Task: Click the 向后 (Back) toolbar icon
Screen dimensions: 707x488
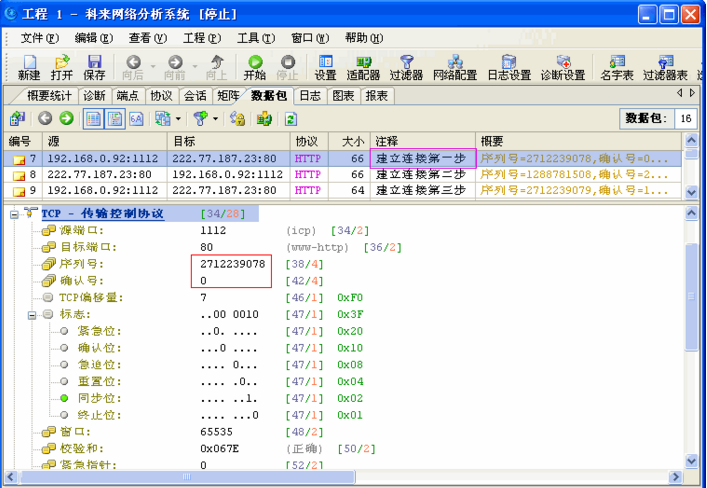Action: click(133, 68)
